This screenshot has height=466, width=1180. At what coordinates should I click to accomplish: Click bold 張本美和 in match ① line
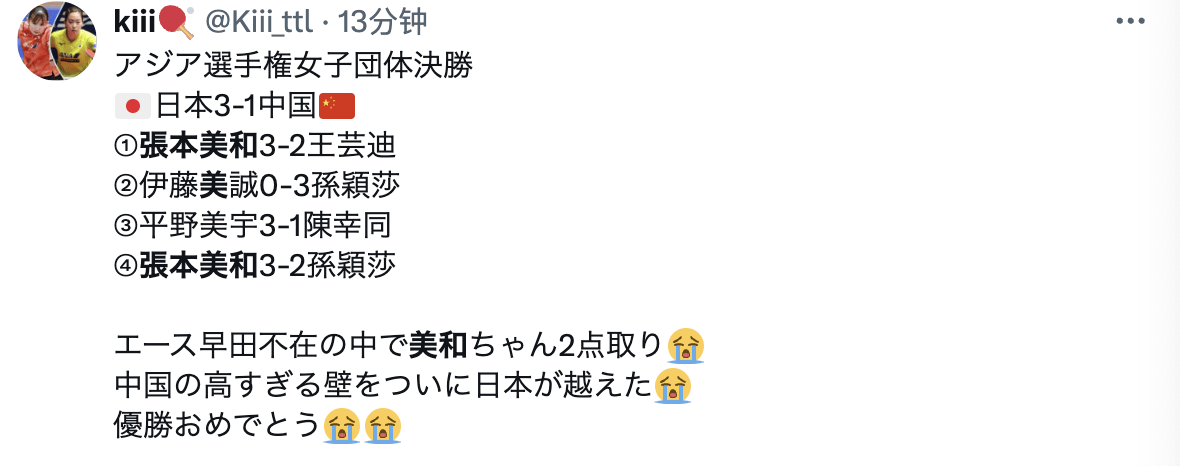tap(199, 146)
